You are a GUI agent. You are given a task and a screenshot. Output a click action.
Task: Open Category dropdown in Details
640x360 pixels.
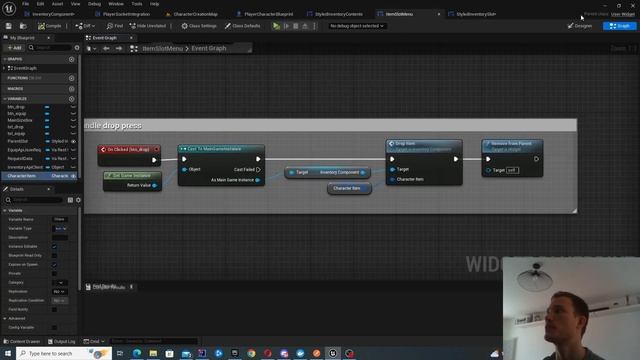tap(60, 282)
